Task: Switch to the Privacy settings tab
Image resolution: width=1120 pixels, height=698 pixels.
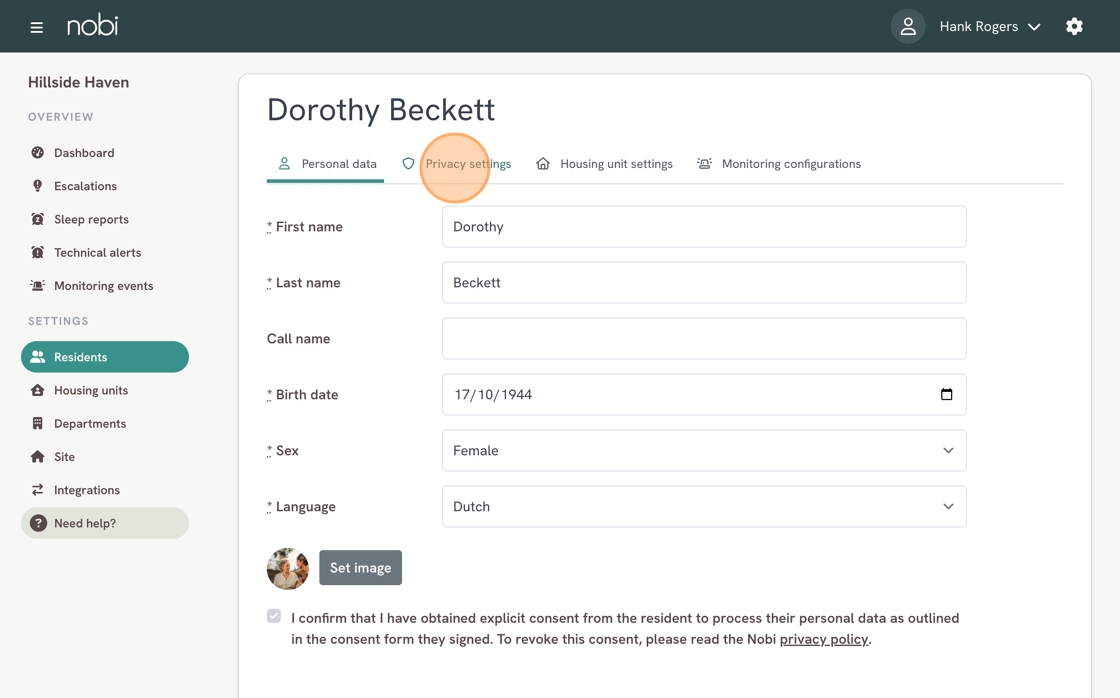Action: pyautogui.click(x=457, y=164)
